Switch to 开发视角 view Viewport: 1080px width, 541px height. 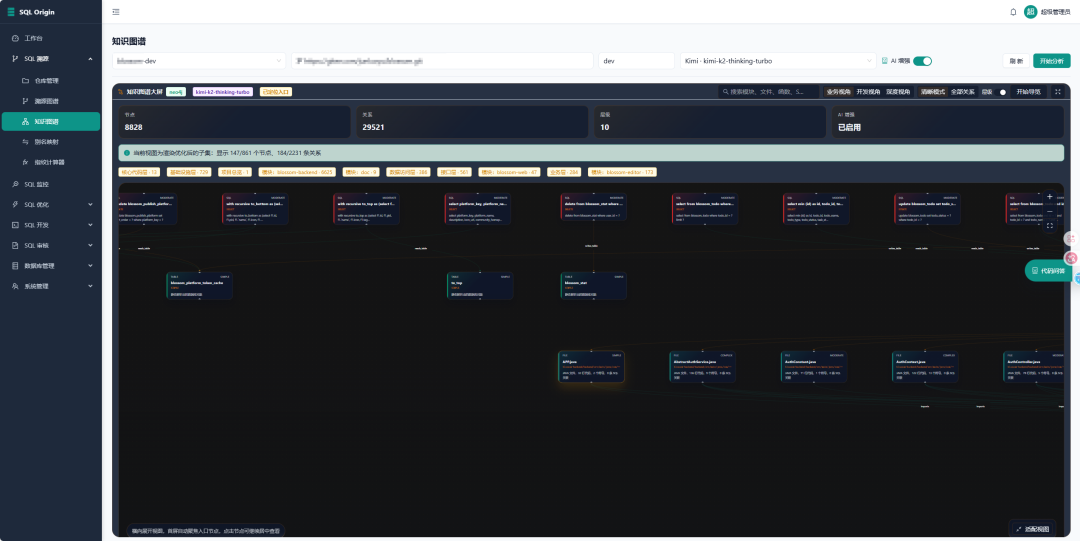[x=868, y=91]
